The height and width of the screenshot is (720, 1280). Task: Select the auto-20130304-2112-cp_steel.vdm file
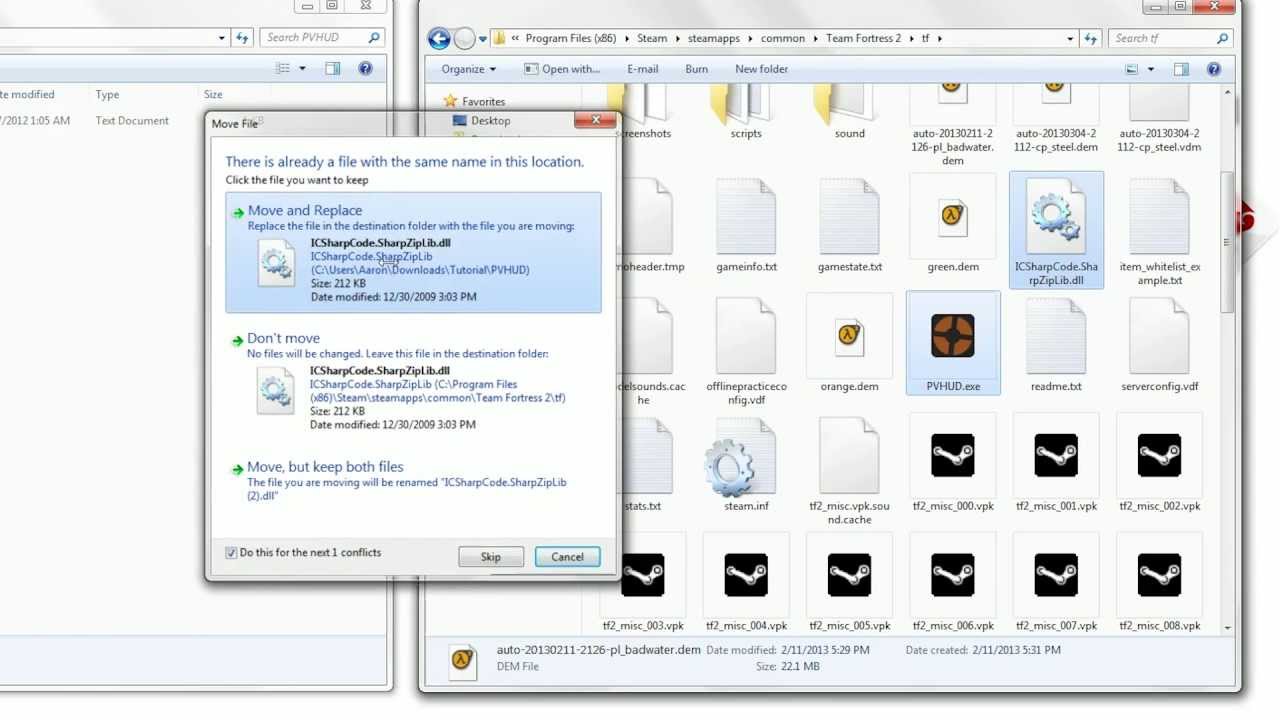[1159, 120]
